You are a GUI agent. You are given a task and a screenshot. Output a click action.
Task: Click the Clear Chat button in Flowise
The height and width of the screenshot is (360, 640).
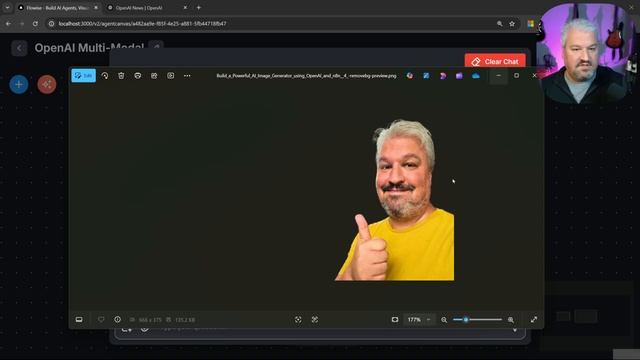click(x=495, y=61)
